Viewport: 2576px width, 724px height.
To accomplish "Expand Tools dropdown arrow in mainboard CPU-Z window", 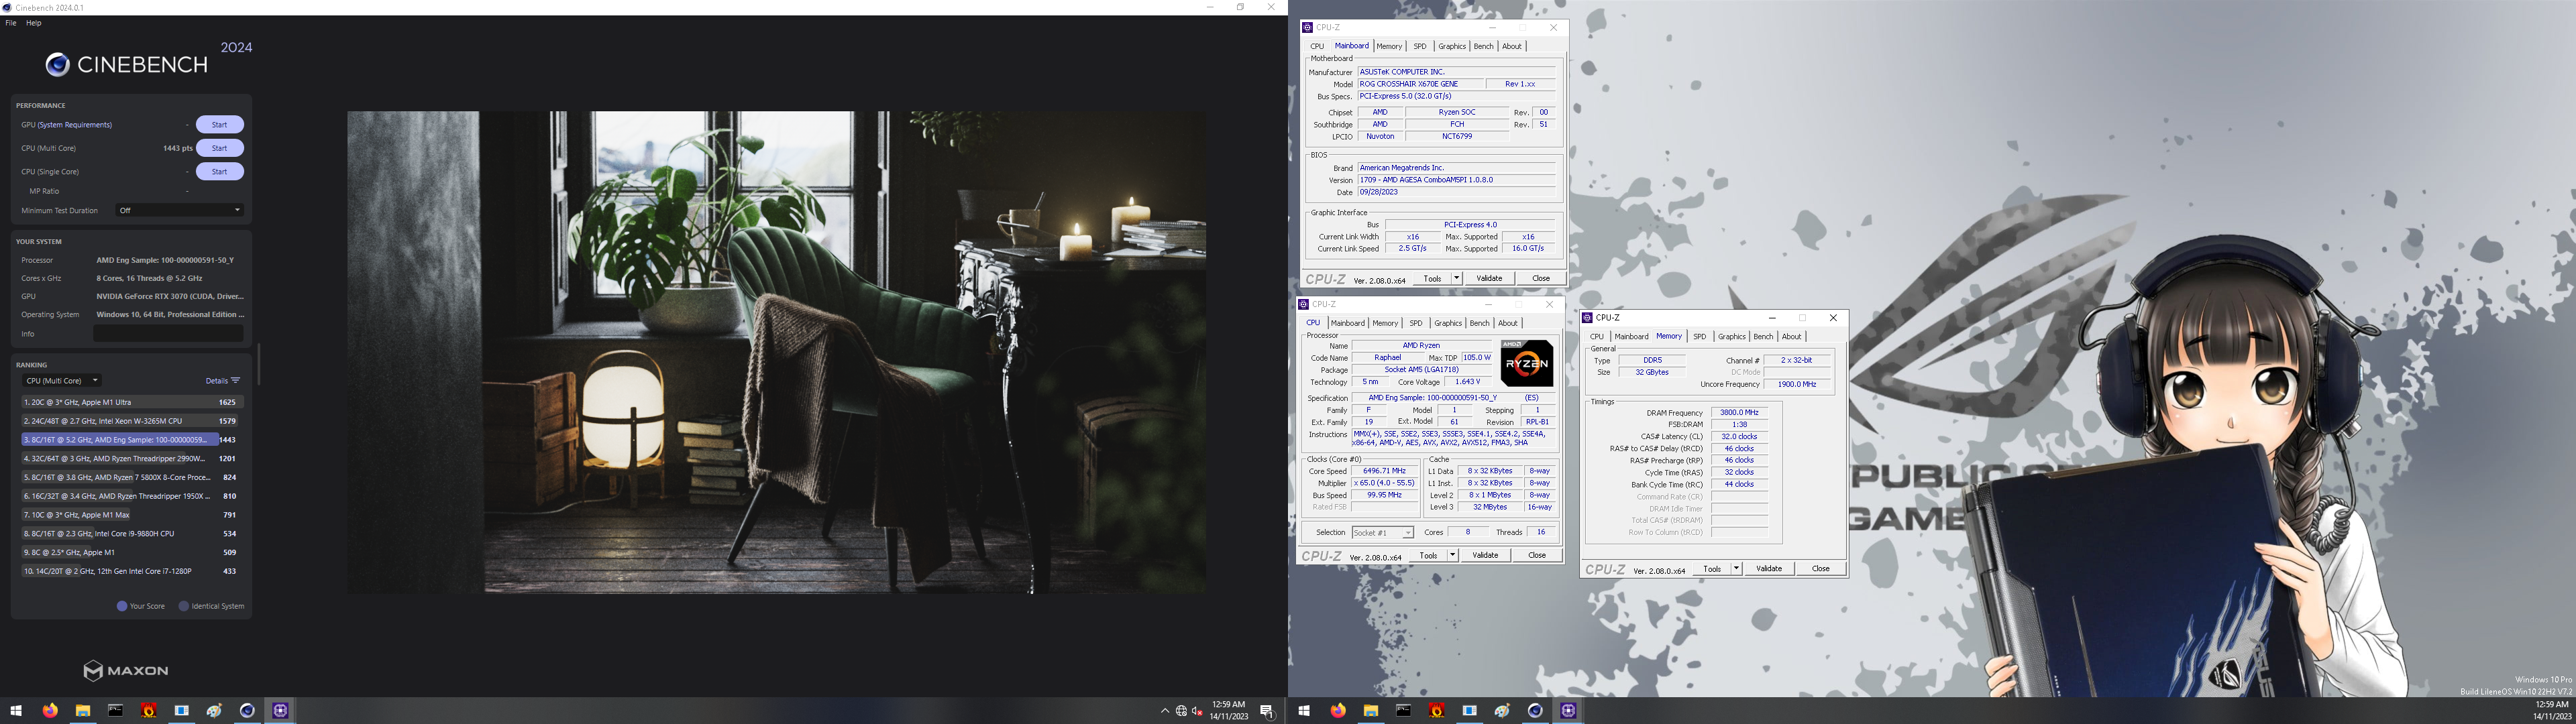I will tap(1456, 278).
